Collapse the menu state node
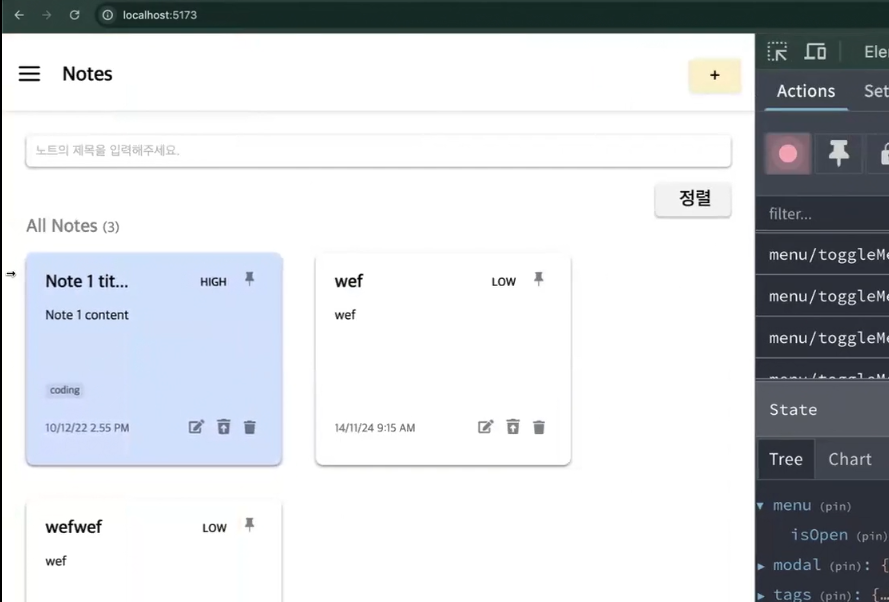Viewport: 889px width, 602px height. pos(761,506)
